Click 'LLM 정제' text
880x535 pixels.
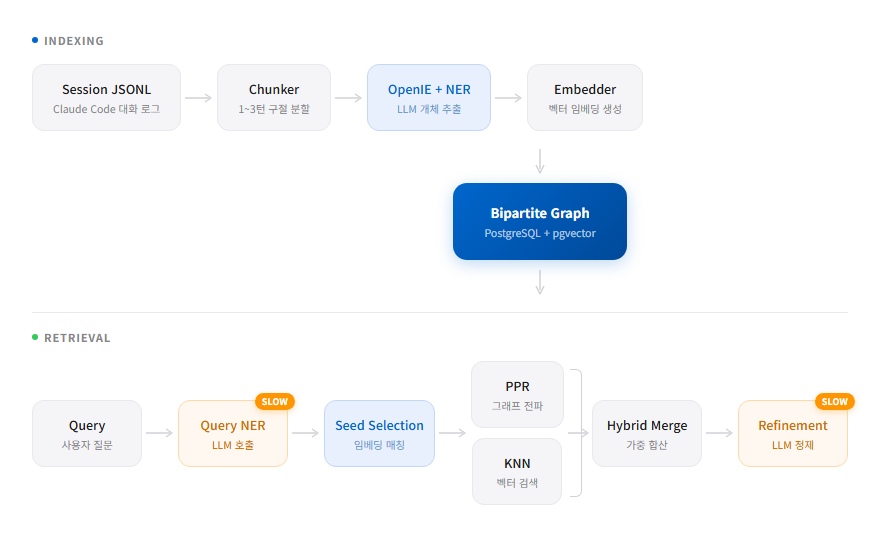click(793, 445)
